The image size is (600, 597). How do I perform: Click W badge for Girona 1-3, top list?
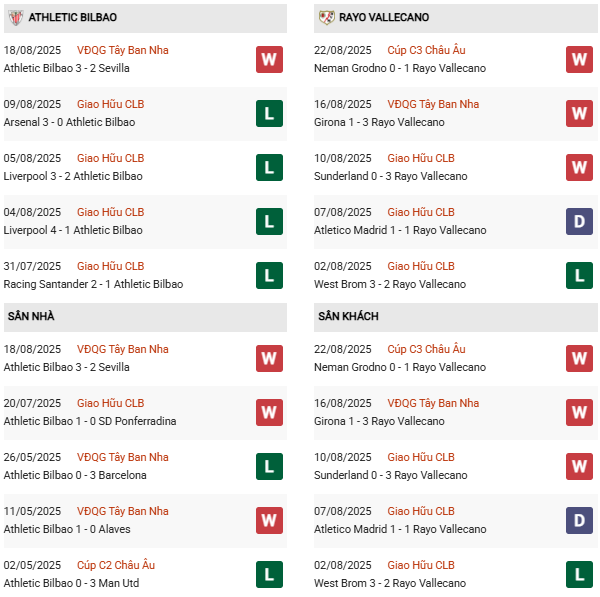click(580, 113)
